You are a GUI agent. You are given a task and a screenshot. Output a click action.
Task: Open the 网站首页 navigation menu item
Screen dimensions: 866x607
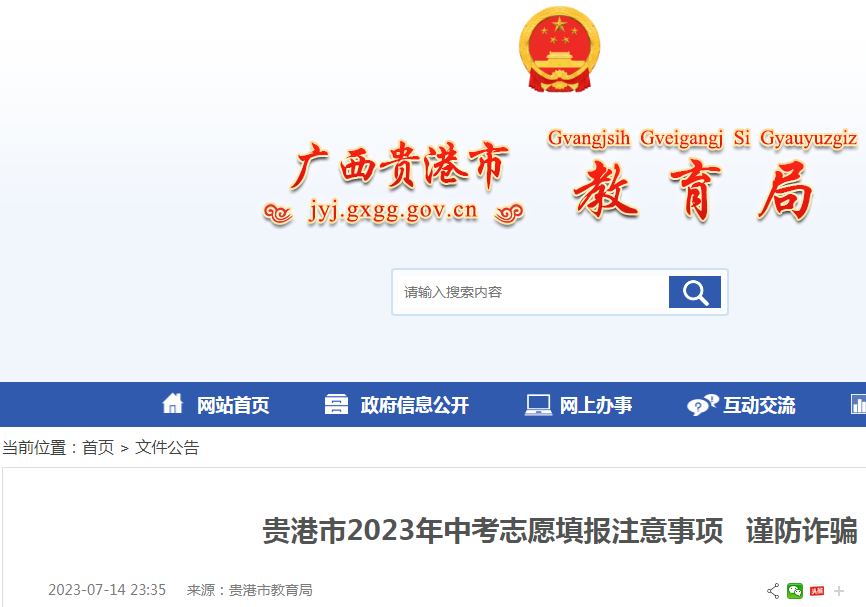coord(233,405)
